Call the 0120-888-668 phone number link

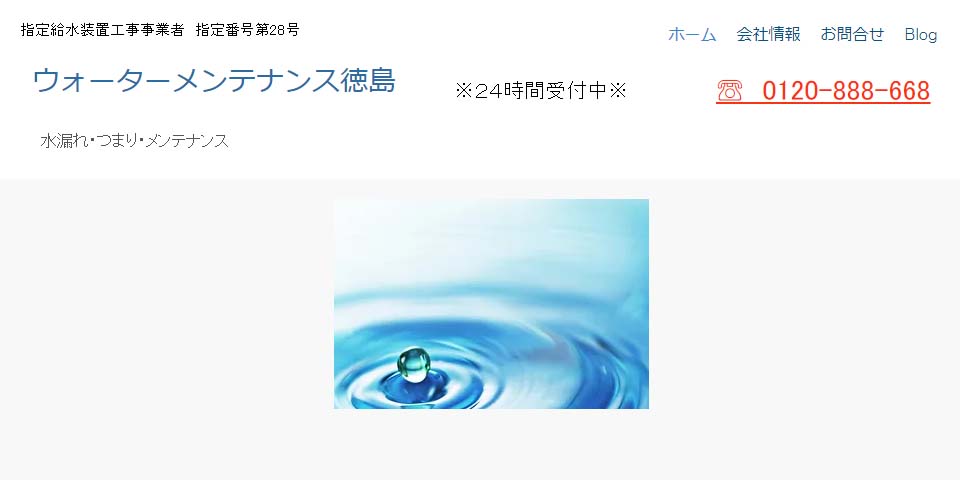pyautogui.click(x=846, y=91)
